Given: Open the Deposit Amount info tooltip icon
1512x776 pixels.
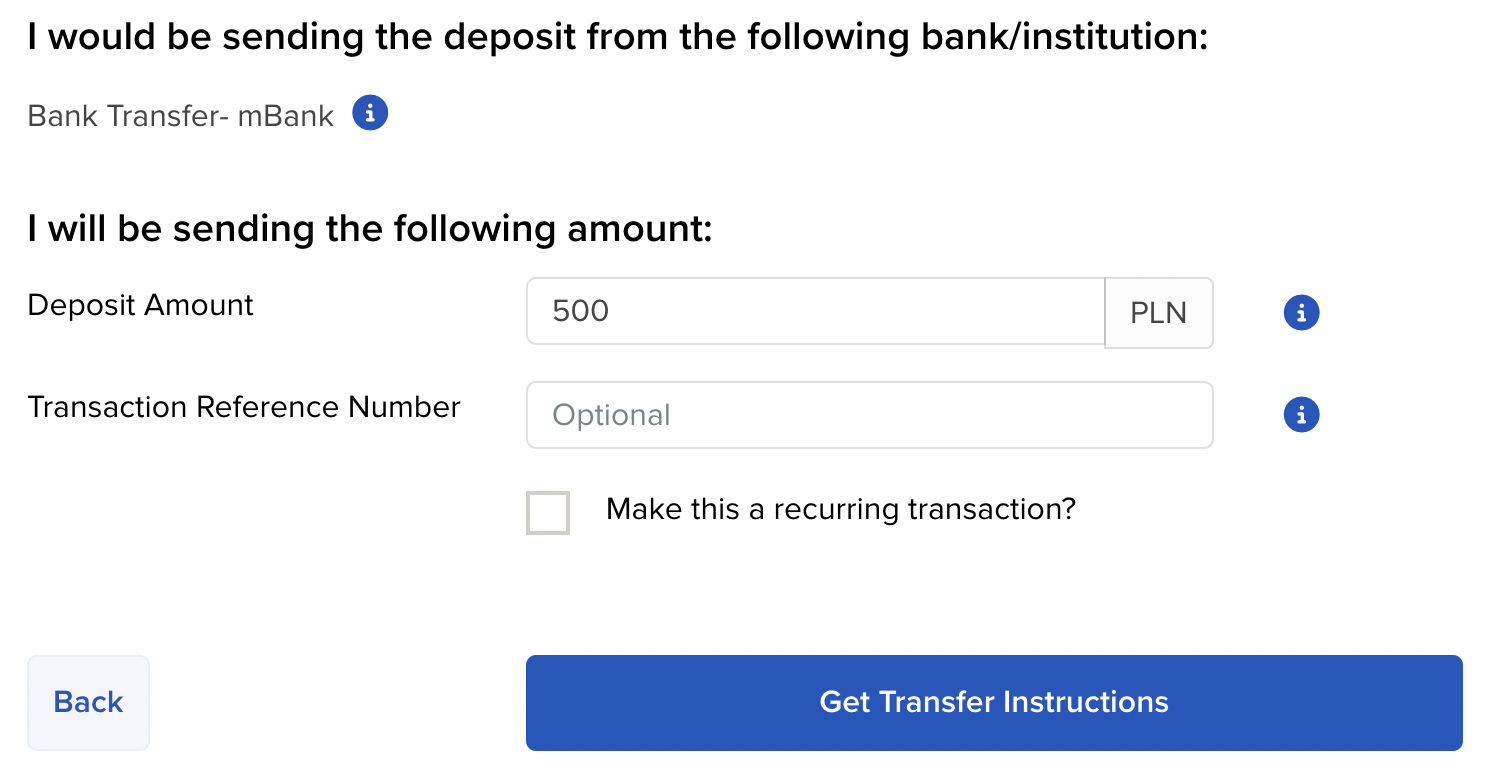Looking at the screenshot, I should pyautogui.click(x=1301, y=313).
